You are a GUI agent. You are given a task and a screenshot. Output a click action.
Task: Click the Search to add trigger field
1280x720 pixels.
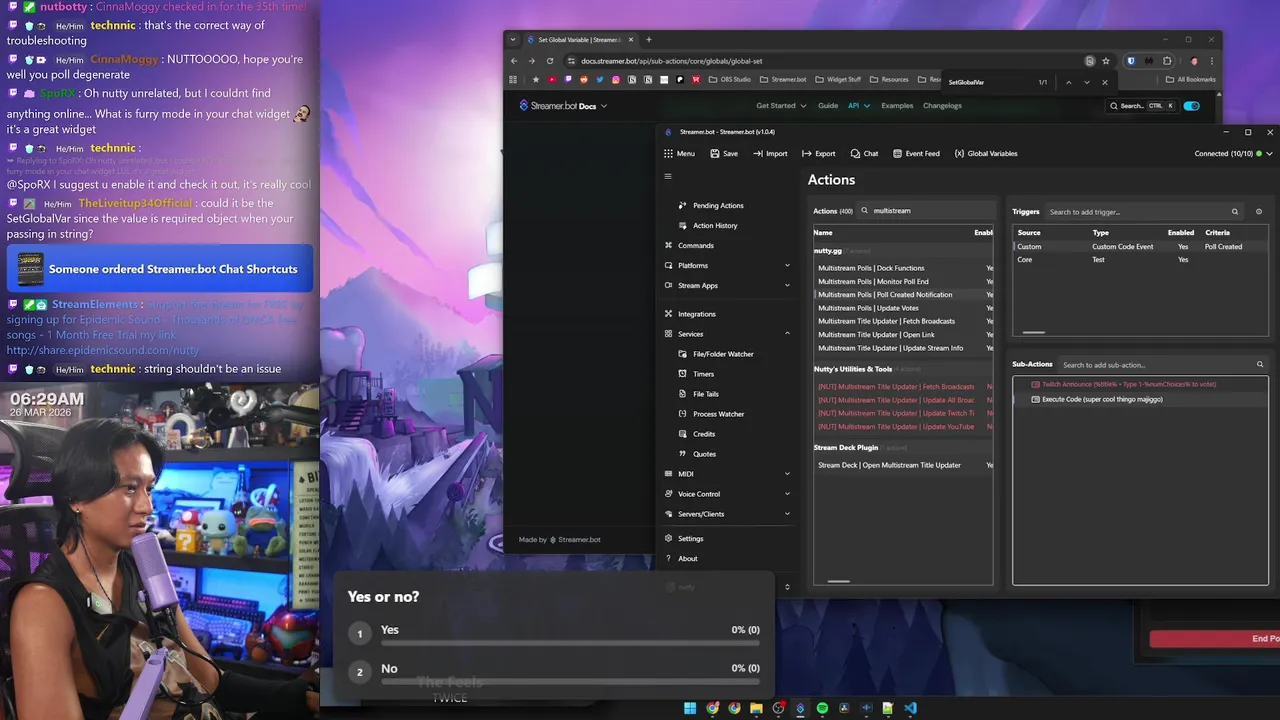click(x=1143, y=212)
